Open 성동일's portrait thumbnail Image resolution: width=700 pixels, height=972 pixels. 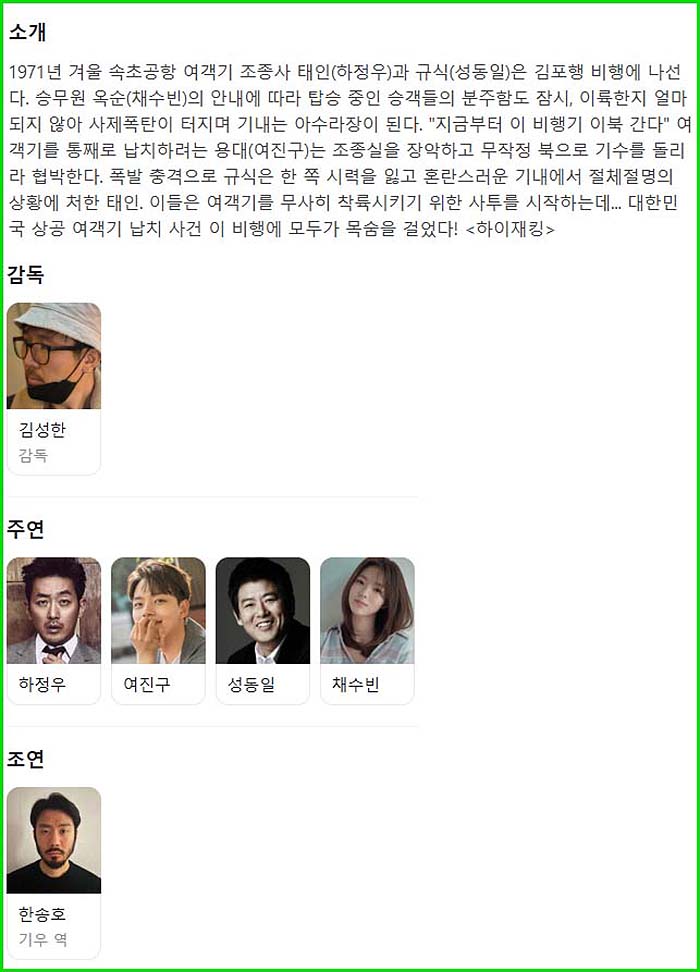pyautogui.click(x=263, y=611)
